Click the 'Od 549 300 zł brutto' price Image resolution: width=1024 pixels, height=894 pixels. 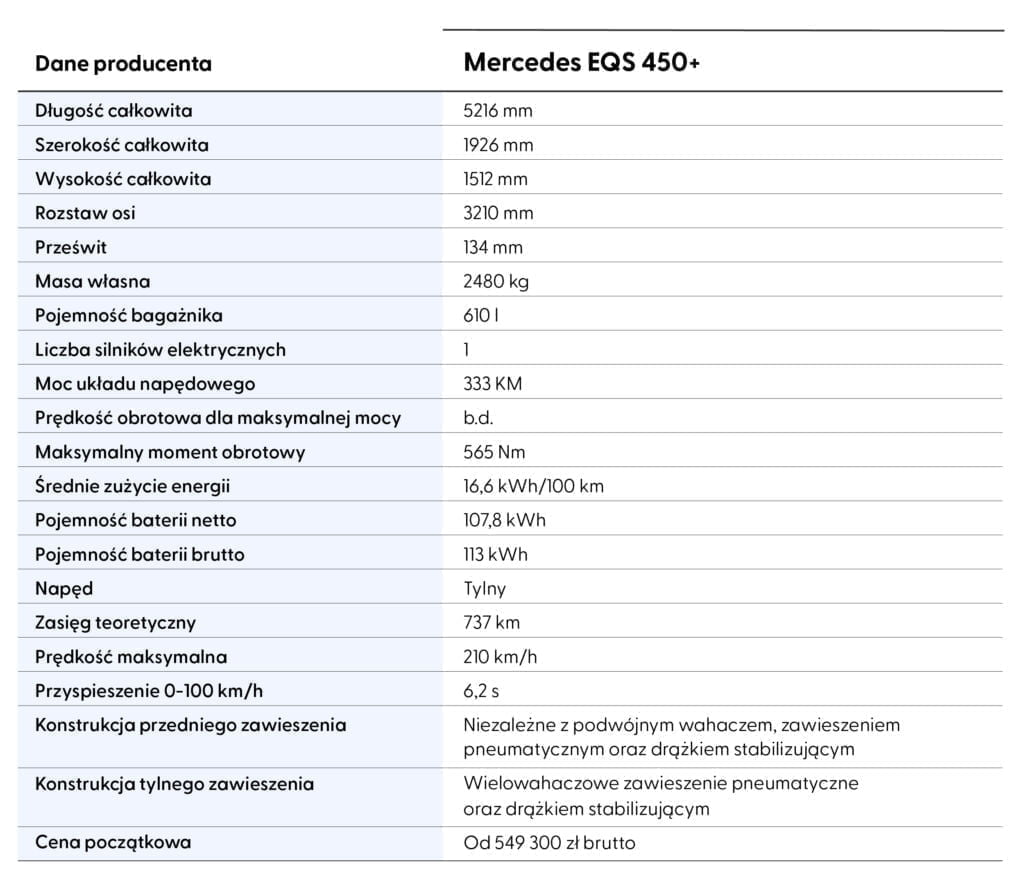(x=549, y=842)
